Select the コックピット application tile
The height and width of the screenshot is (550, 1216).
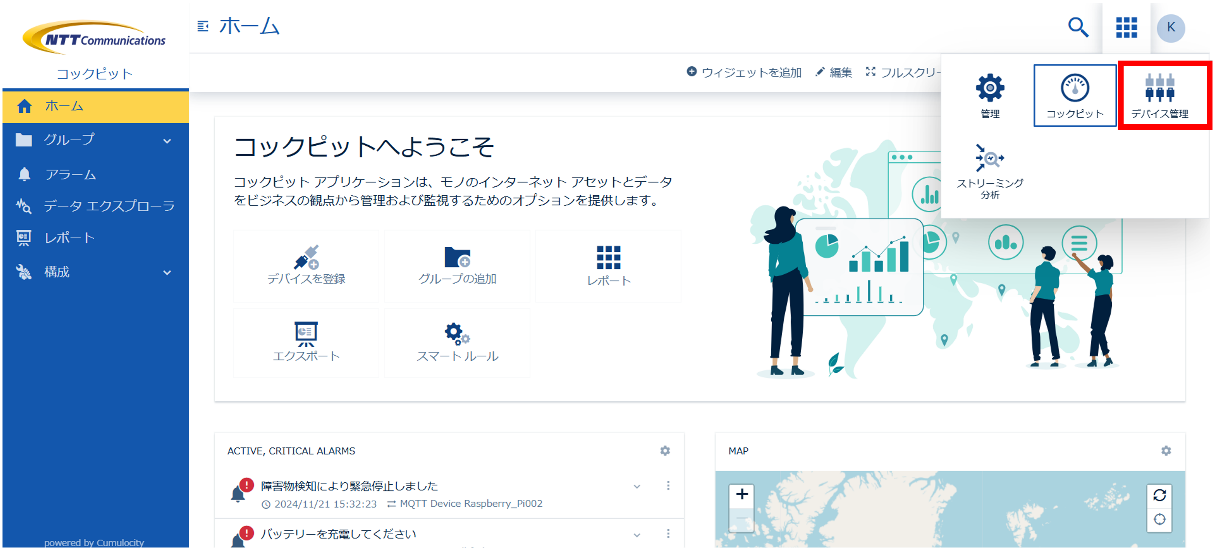[1074, 96]
